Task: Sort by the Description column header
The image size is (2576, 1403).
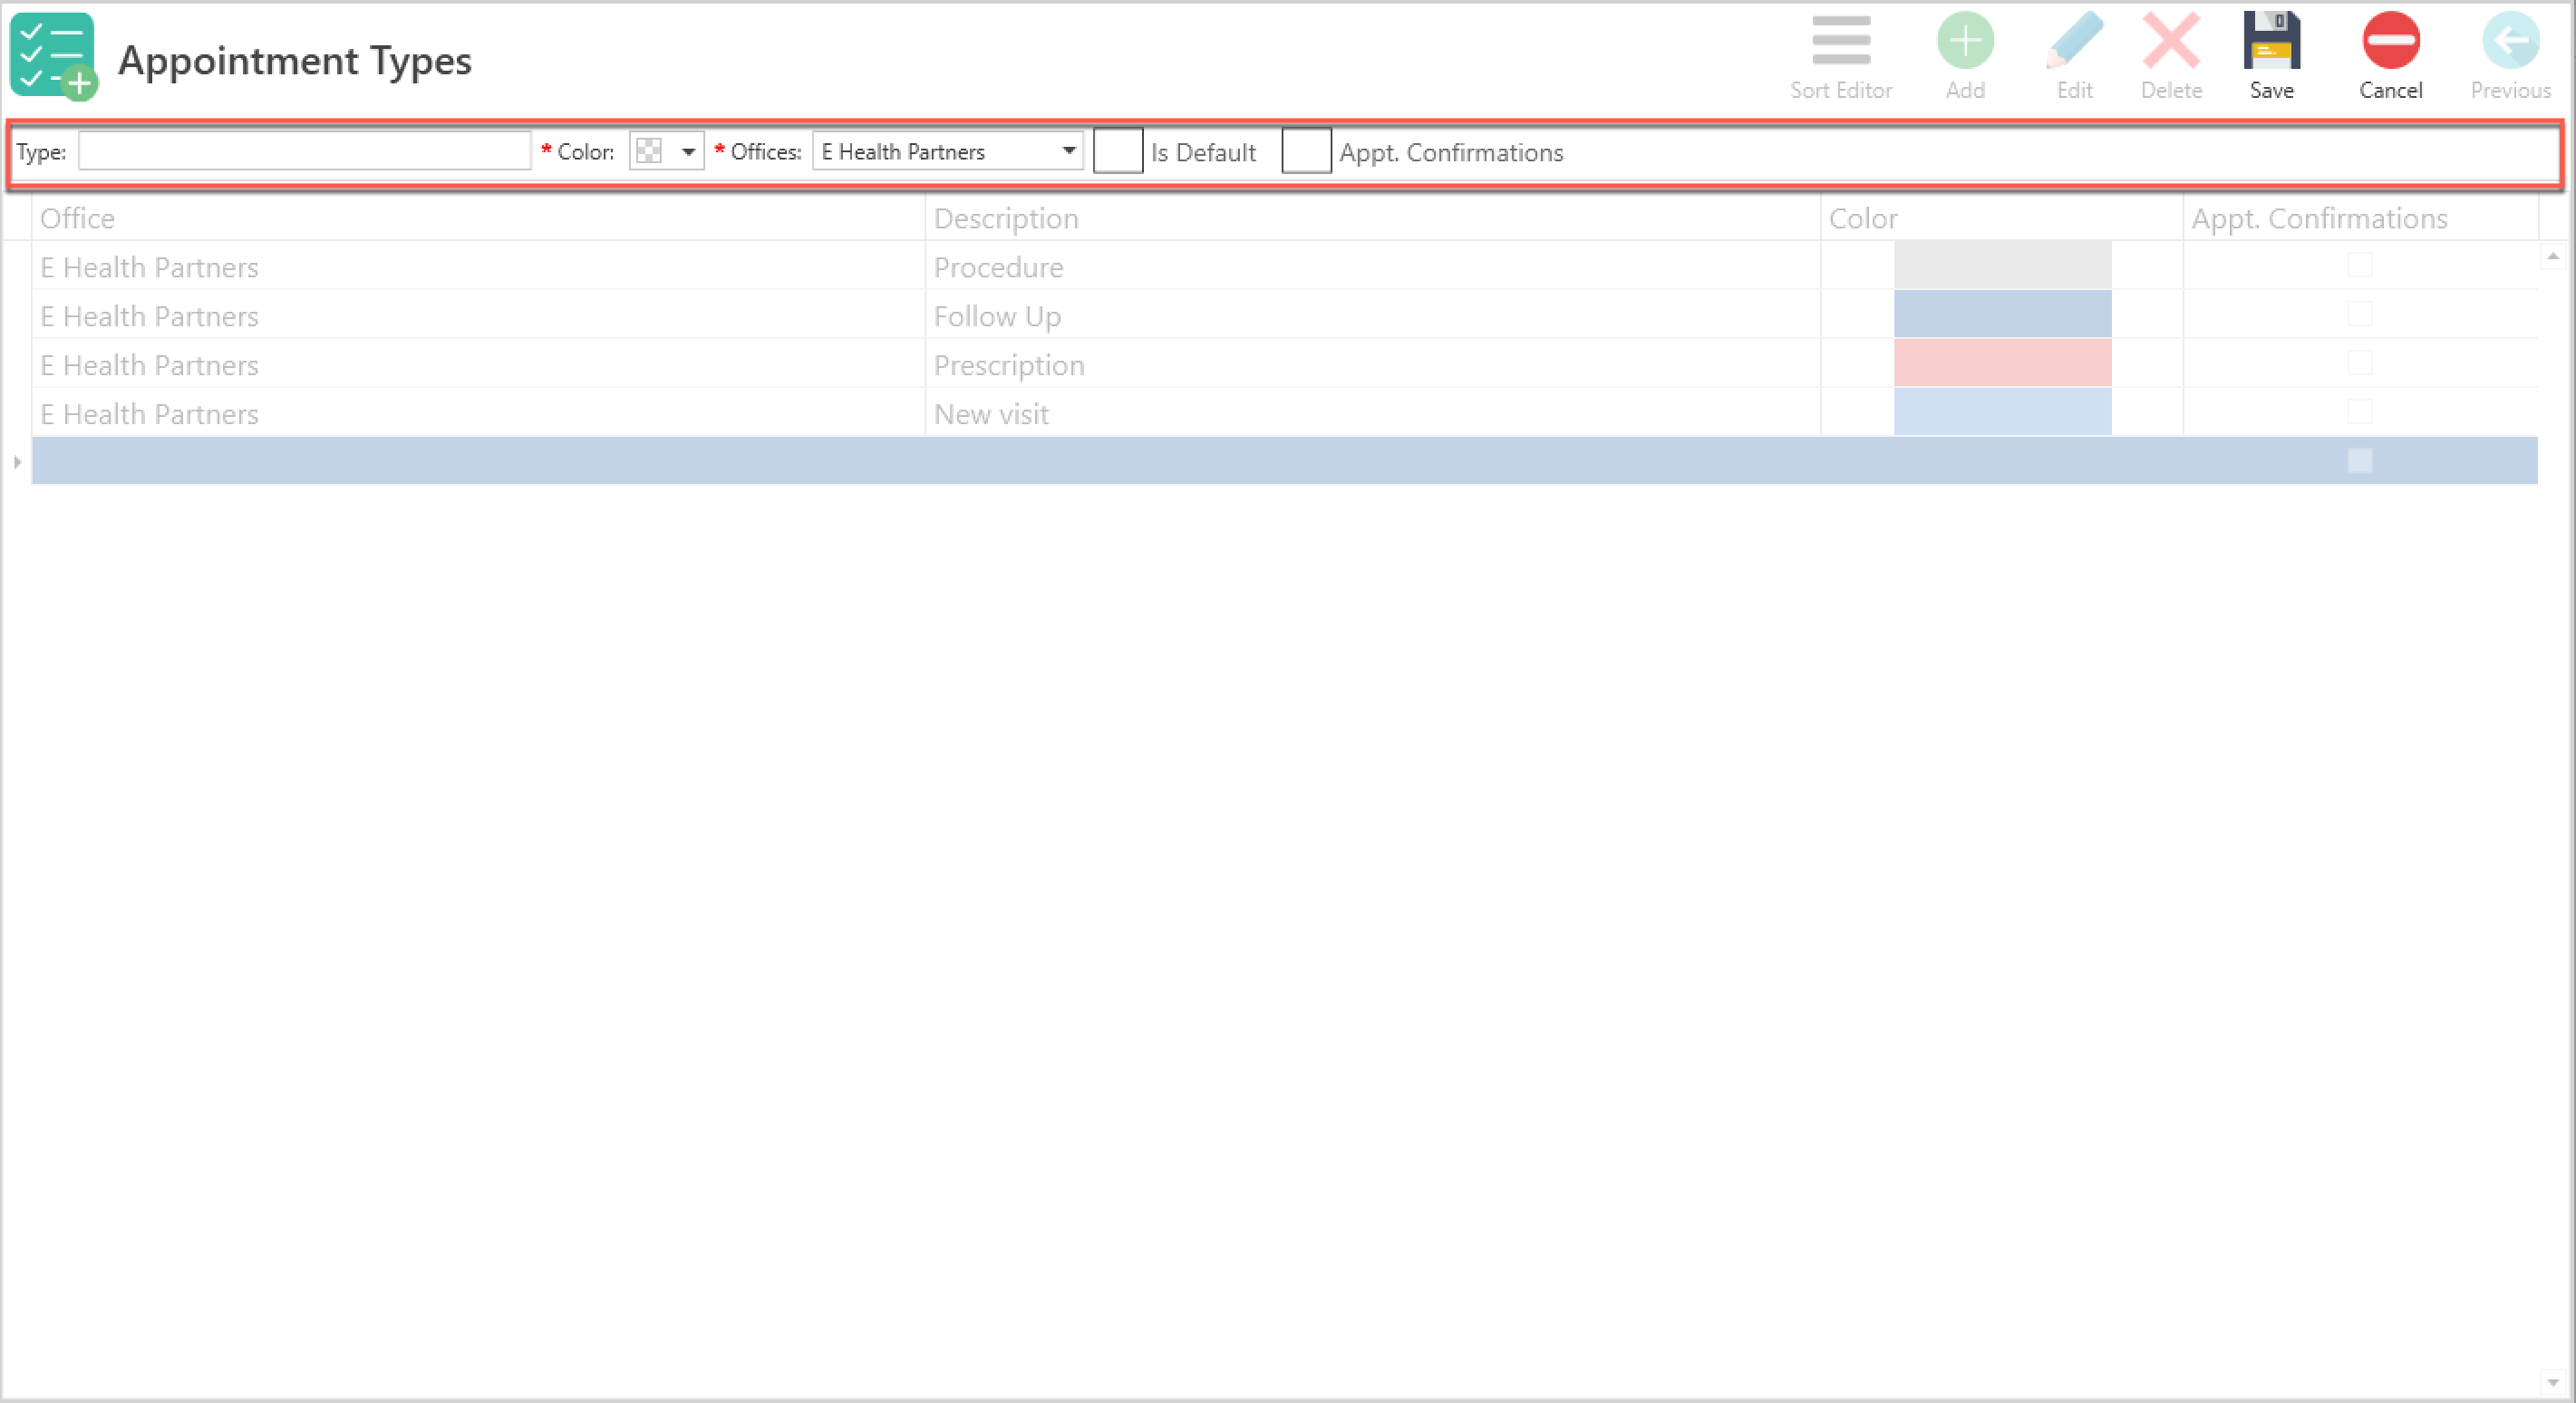Action: [x=1006, y=218]
